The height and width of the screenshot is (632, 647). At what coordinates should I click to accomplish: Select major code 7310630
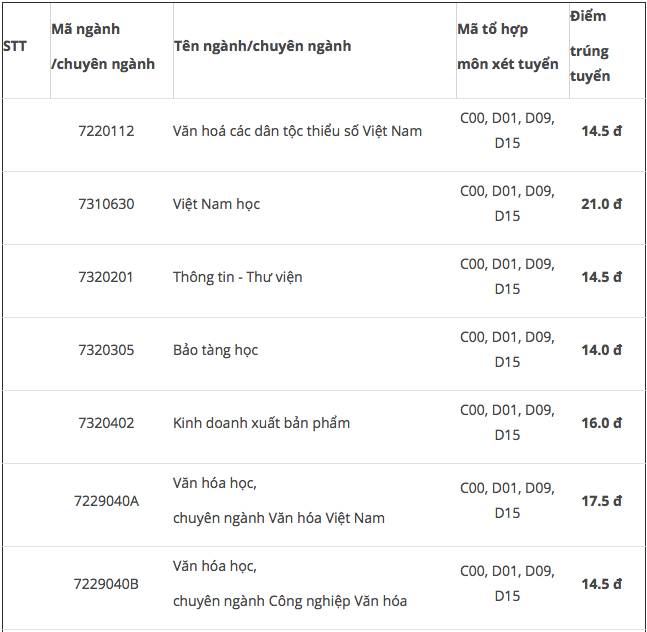106,204
